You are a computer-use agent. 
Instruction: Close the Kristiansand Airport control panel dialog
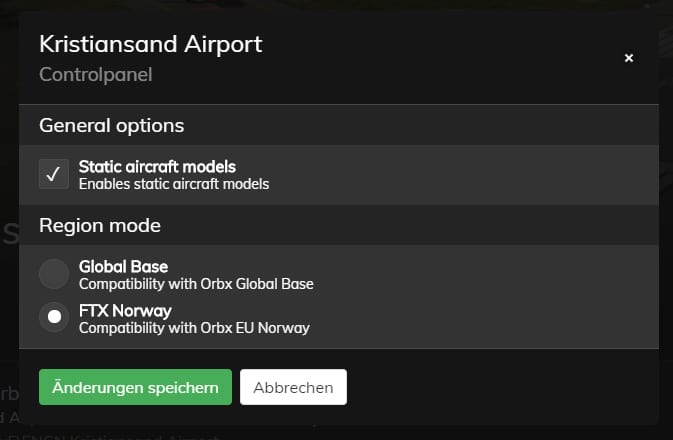tap(629, 58)
